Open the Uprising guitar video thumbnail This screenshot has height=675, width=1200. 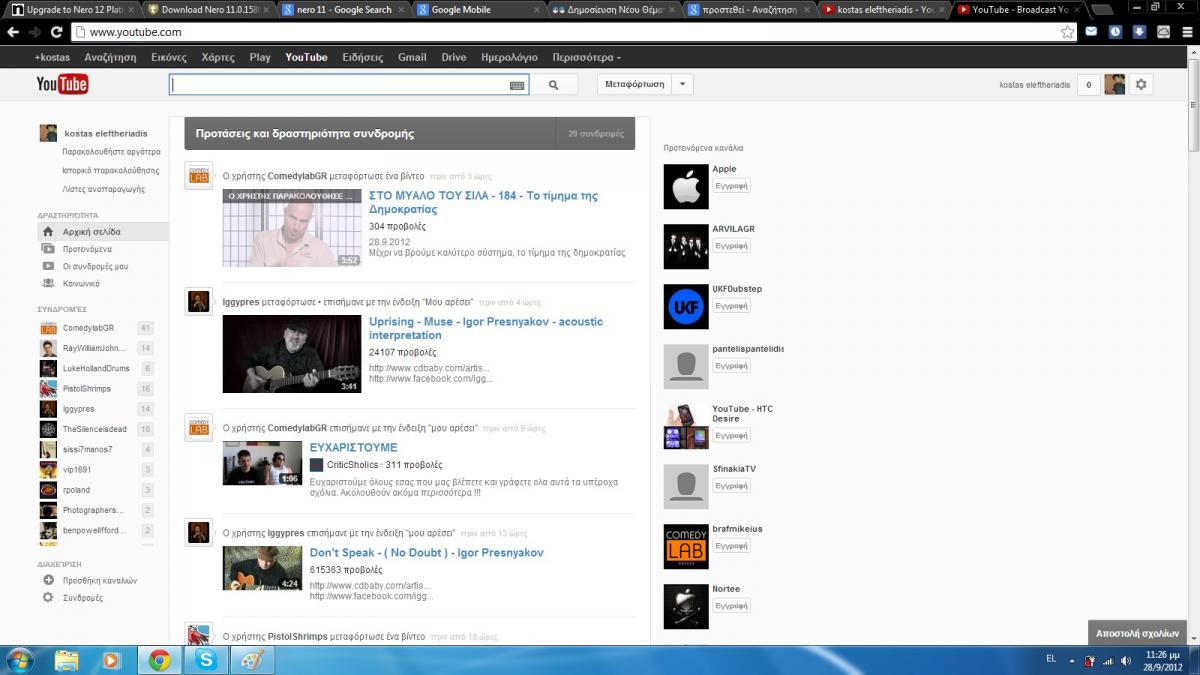point(292,354)
